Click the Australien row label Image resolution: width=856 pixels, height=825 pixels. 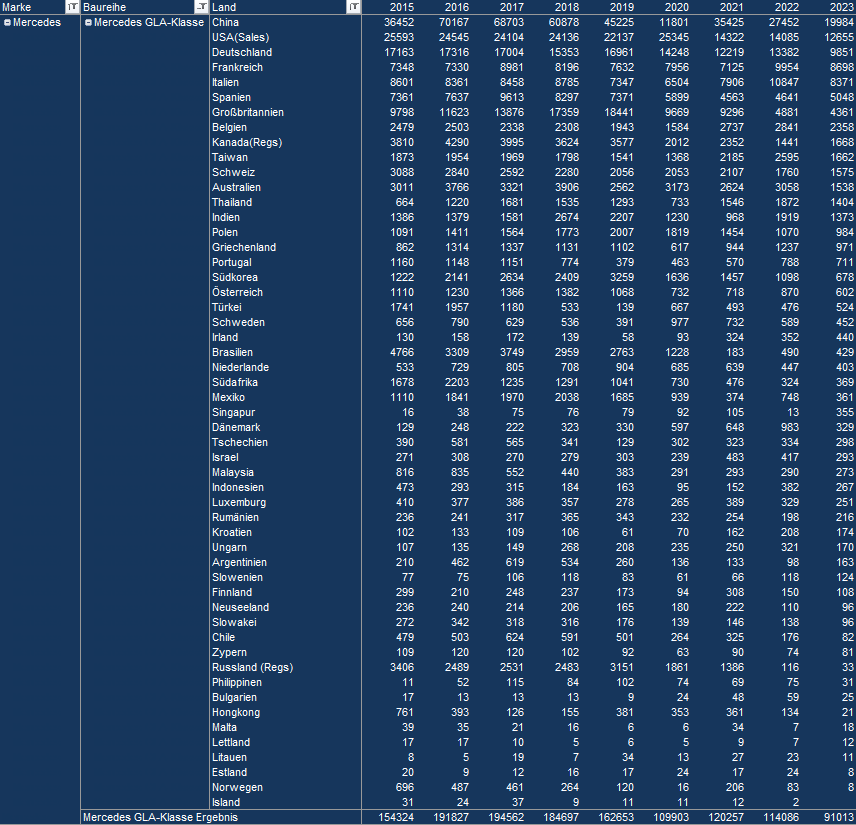point(236,187)
